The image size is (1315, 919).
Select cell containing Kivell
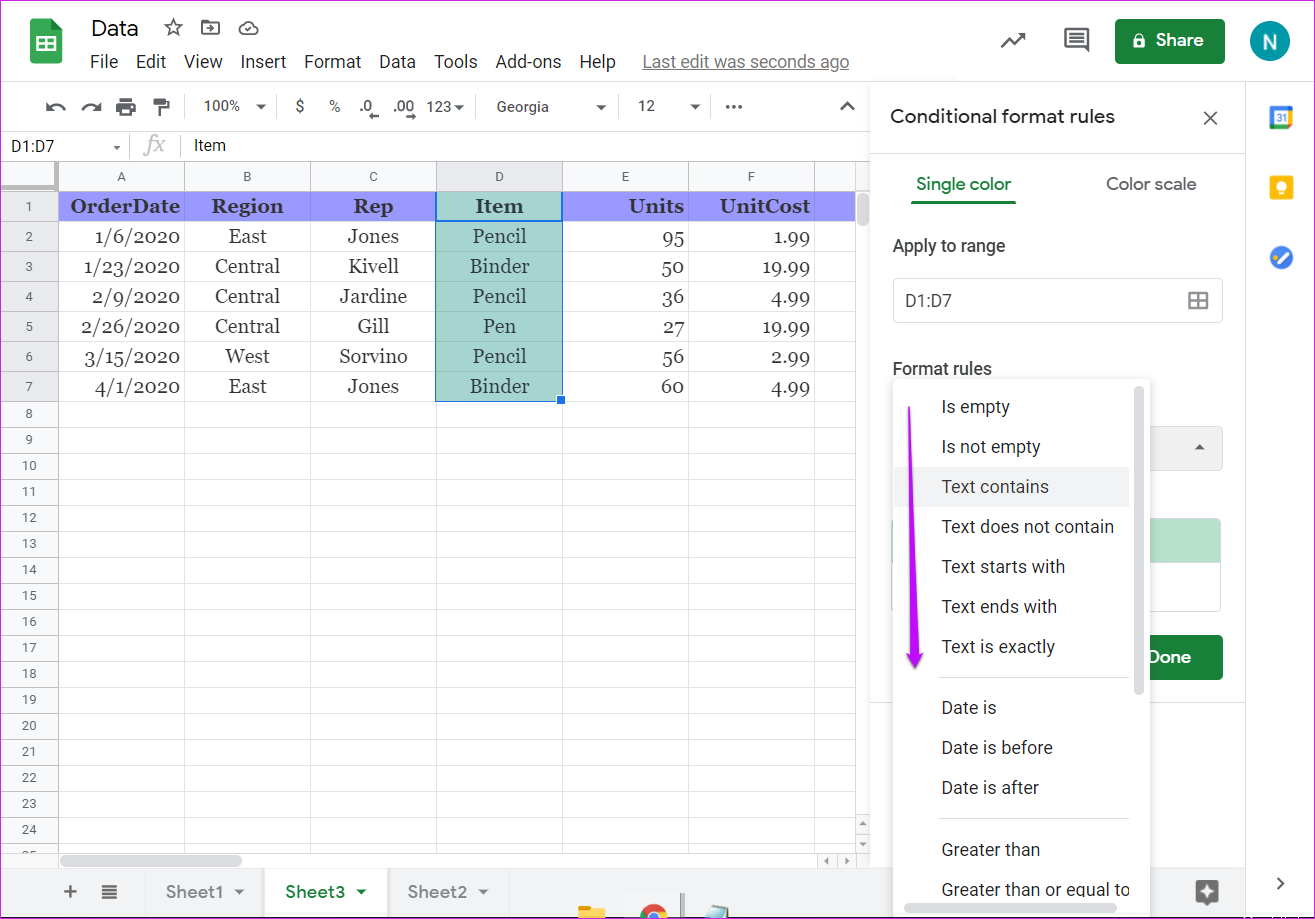[373, 267]
